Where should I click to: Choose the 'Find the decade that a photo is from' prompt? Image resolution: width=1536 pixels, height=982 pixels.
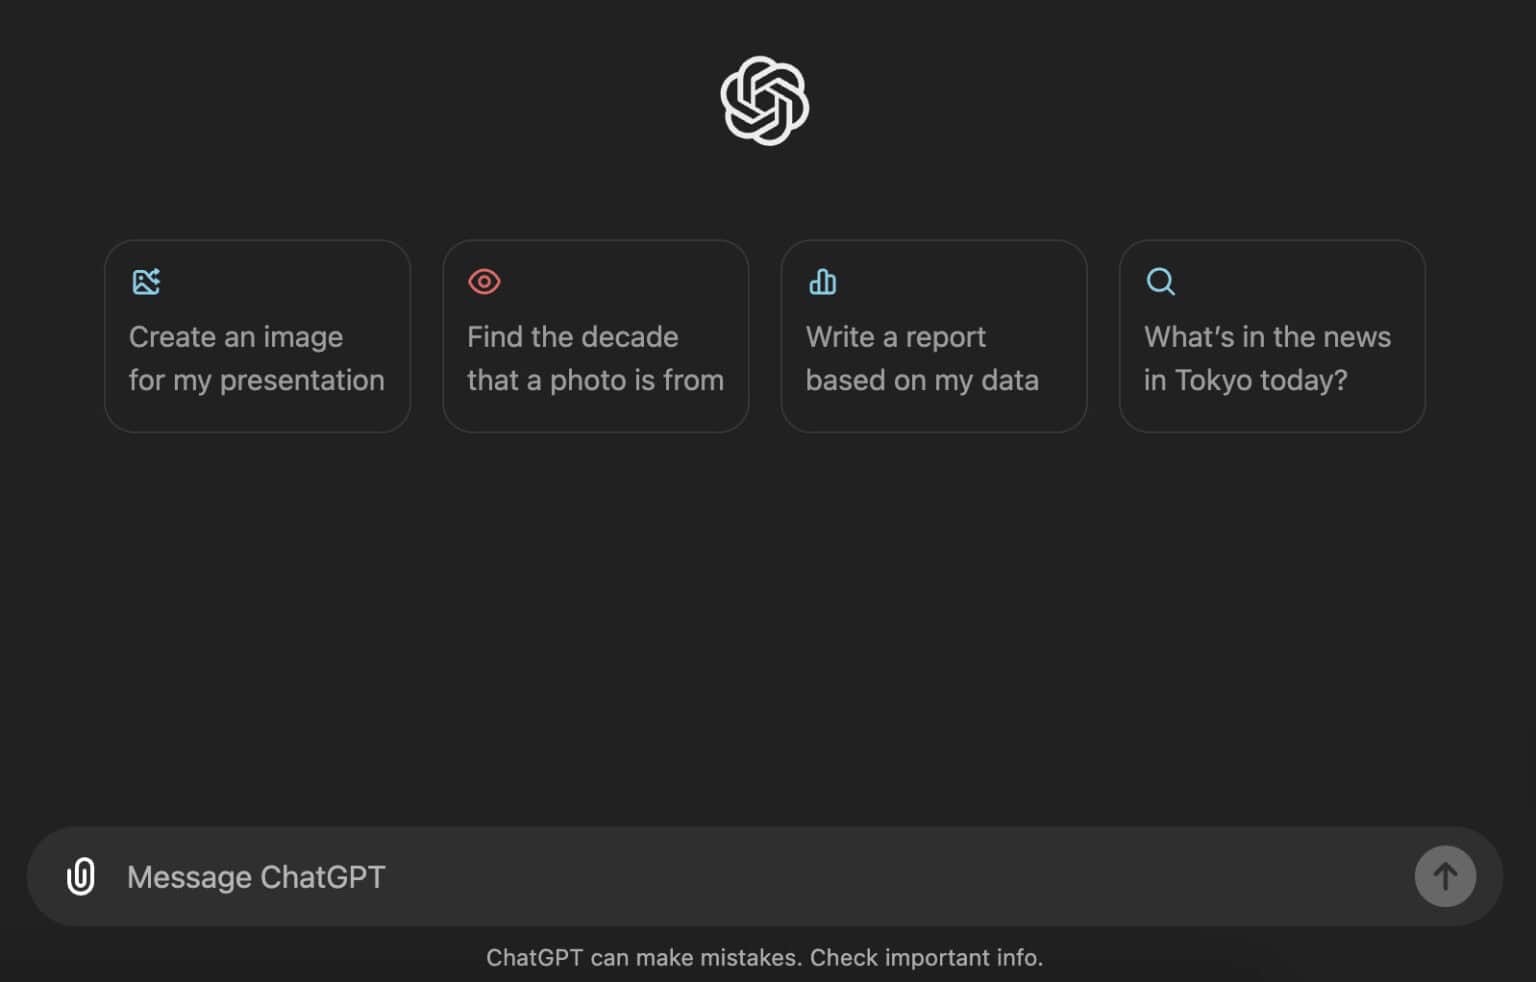pos(595,337)
